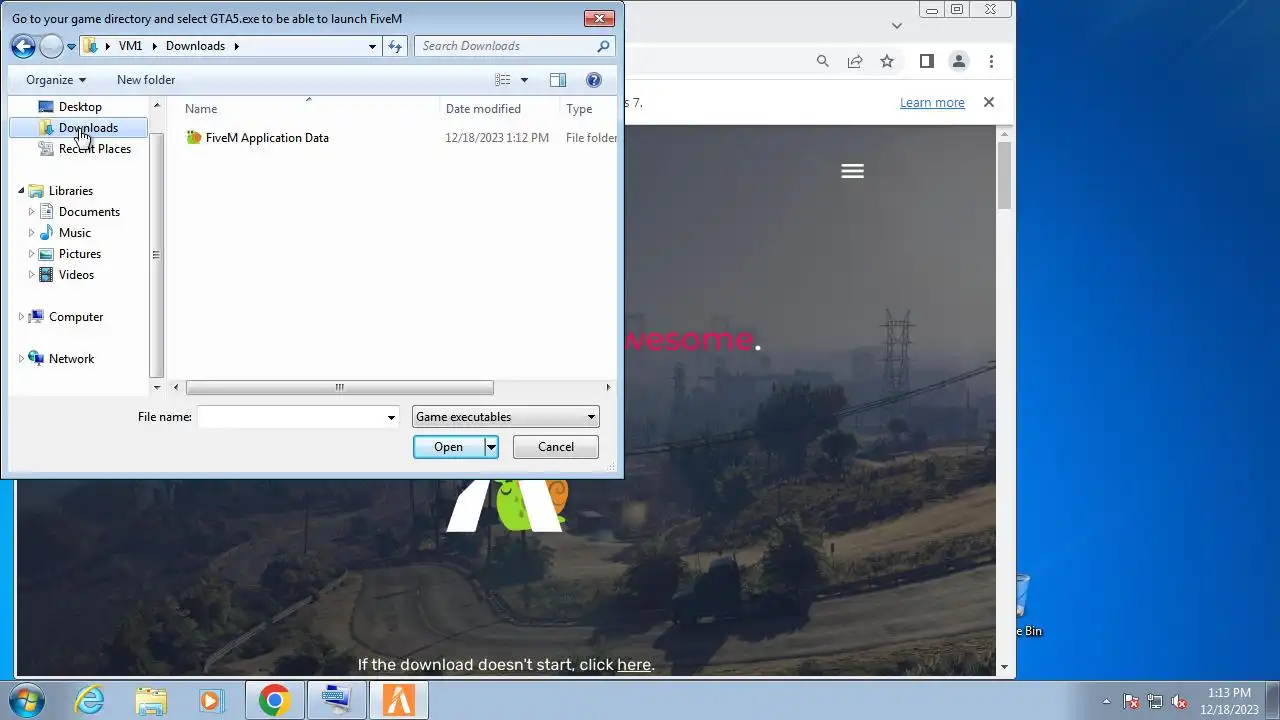Select Recent Places in navigation pane
This screenshot has width=1280, height=720.
tap(94, 149)
